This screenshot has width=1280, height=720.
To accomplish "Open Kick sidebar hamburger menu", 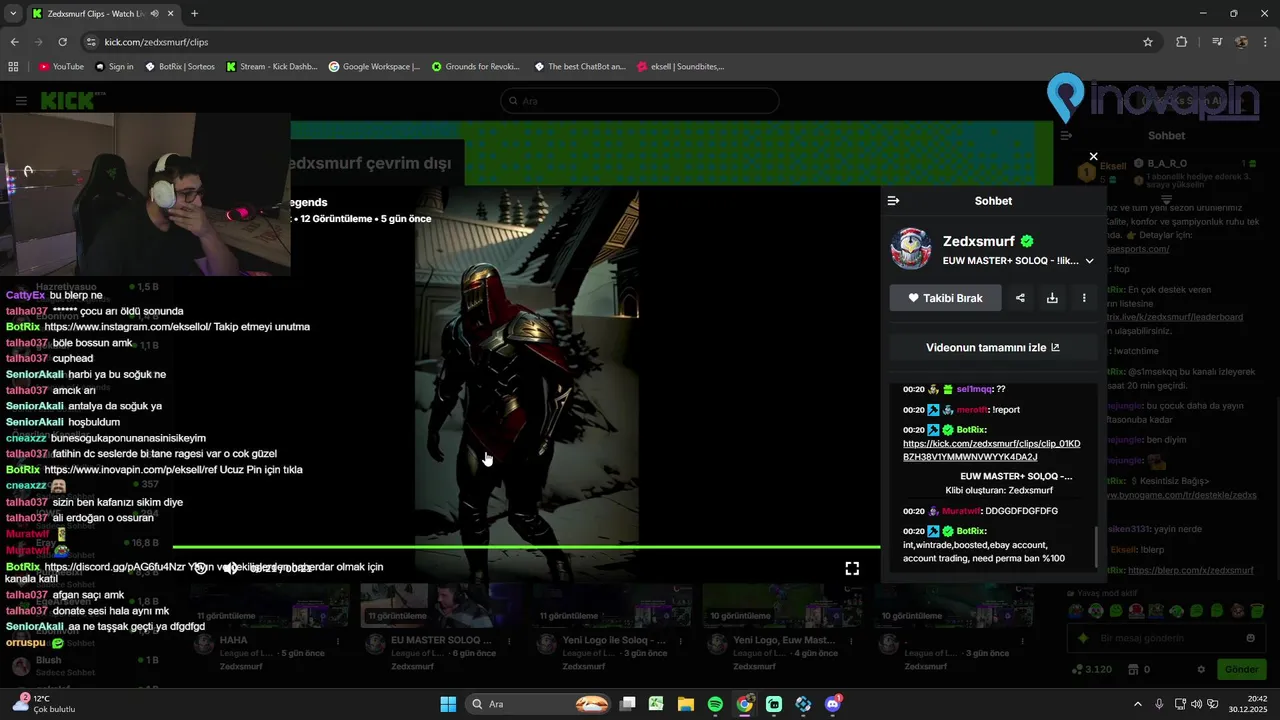I will click(x=21, y=101).
